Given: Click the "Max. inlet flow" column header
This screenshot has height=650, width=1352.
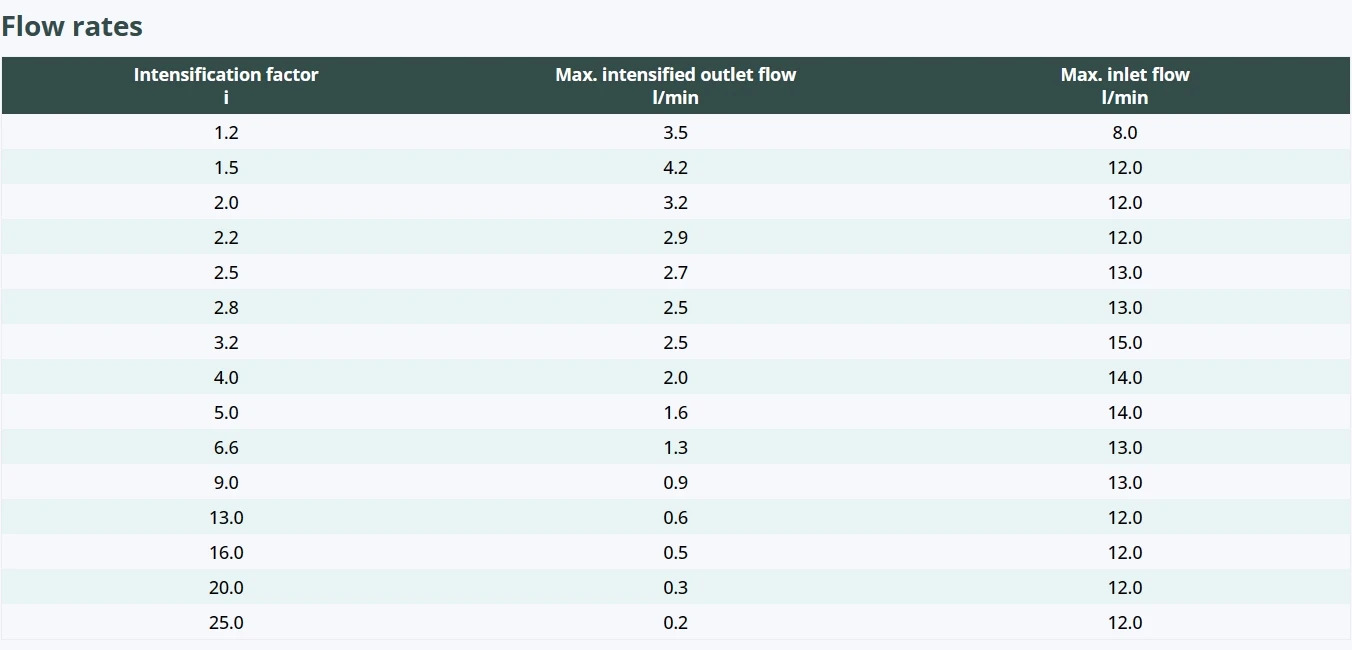Looking at the screenshot, I should tap(1125, 75).
